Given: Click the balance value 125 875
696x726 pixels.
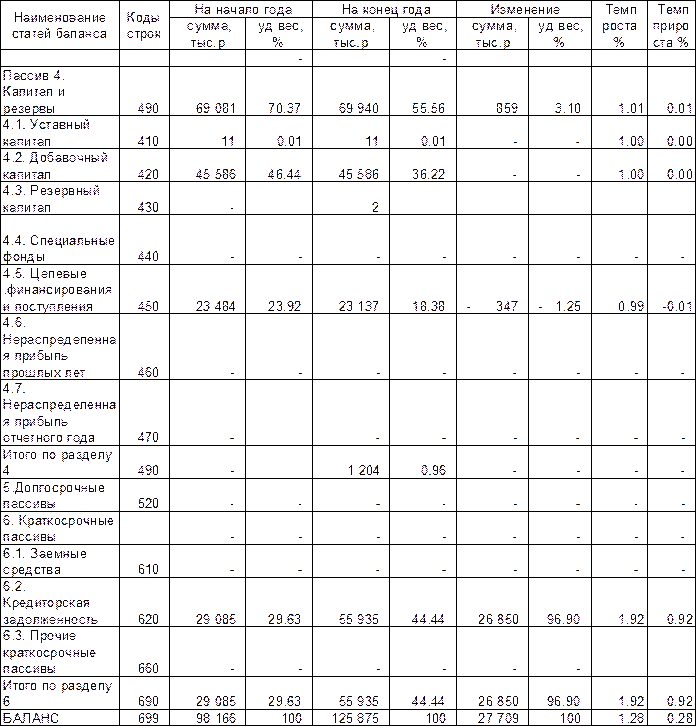Looking at the screenshot, I should (x=355, y=718).
